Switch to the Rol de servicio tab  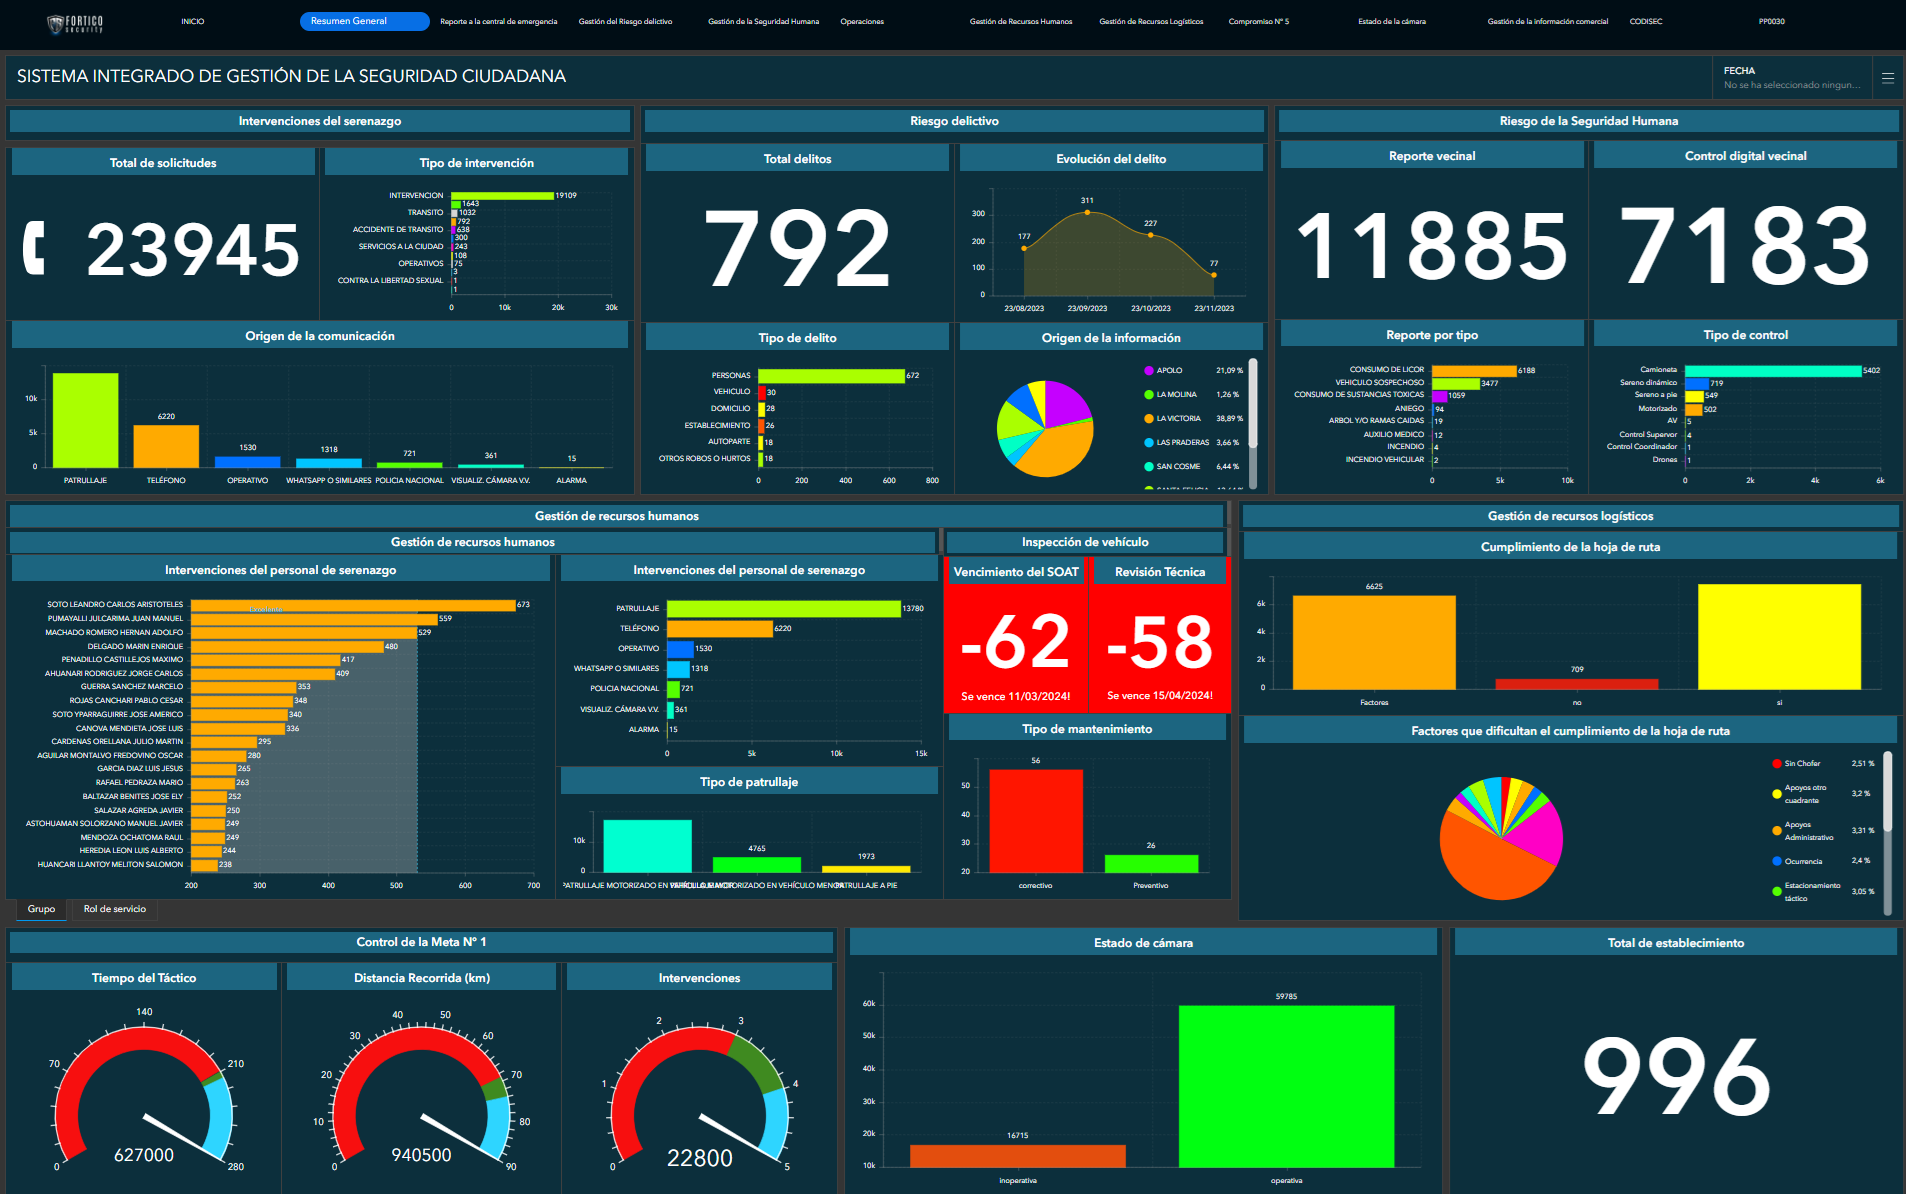click(x=115, y=909)
